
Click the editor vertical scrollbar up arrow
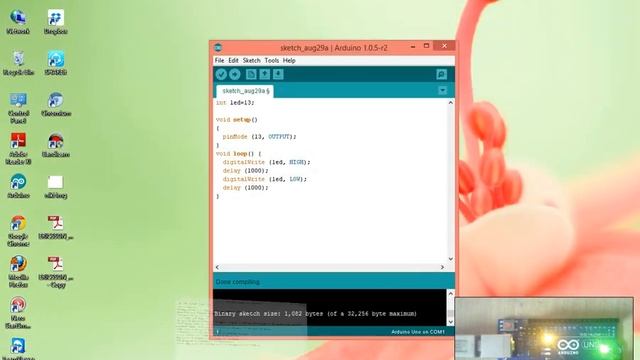pos(451,103)
